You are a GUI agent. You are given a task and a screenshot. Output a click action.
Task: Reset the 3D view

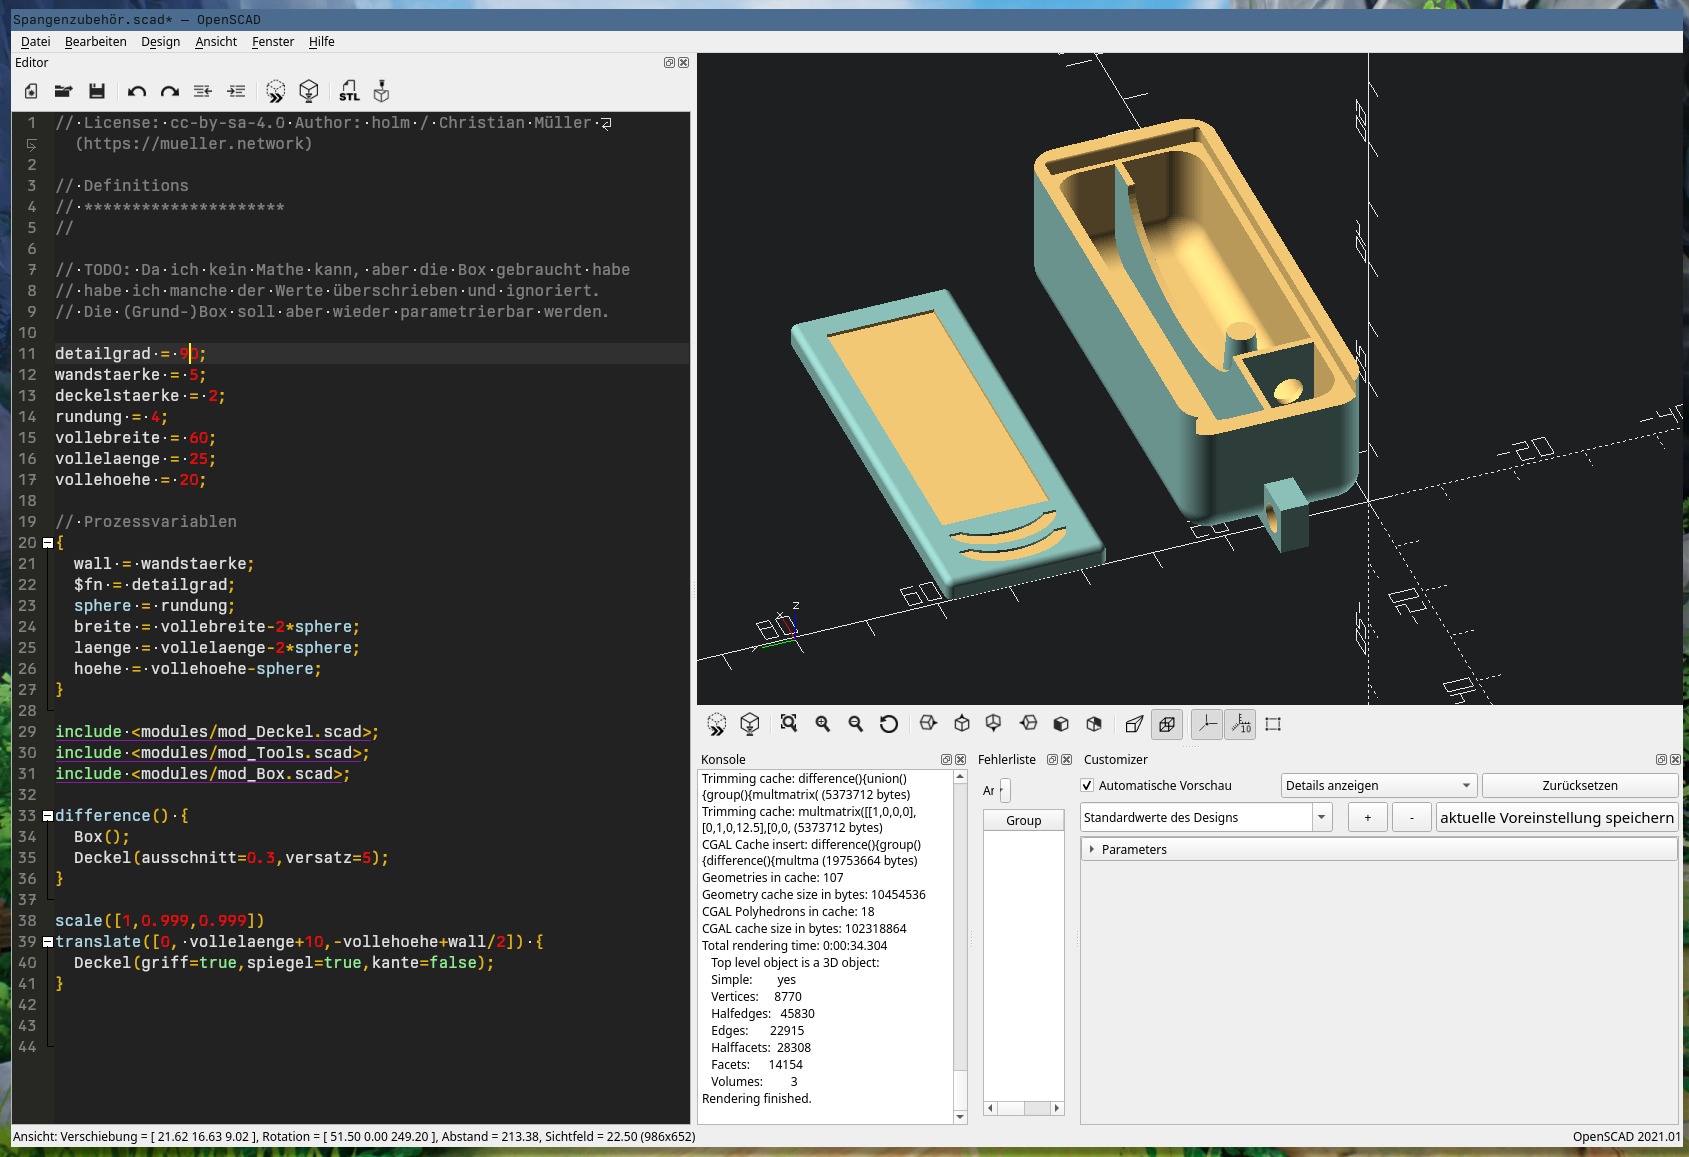click(889, 724)
